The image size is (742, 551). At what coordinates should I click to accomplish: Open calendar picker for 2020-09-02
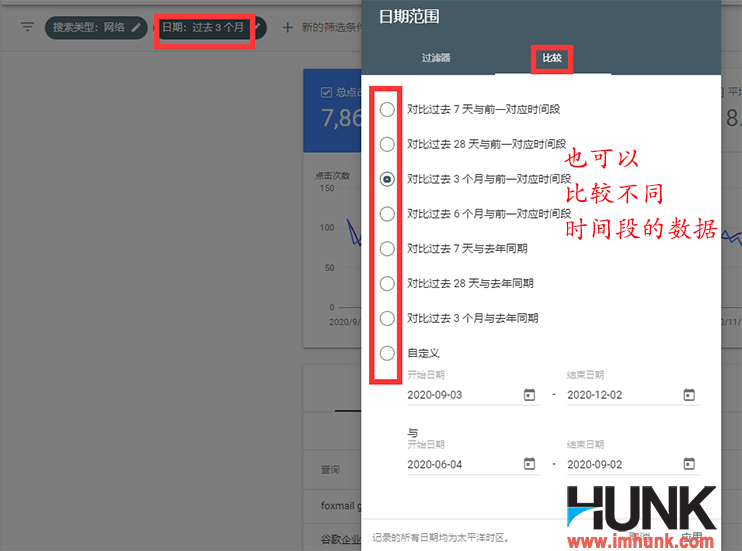pyautogui.click(x=689, y=464)
